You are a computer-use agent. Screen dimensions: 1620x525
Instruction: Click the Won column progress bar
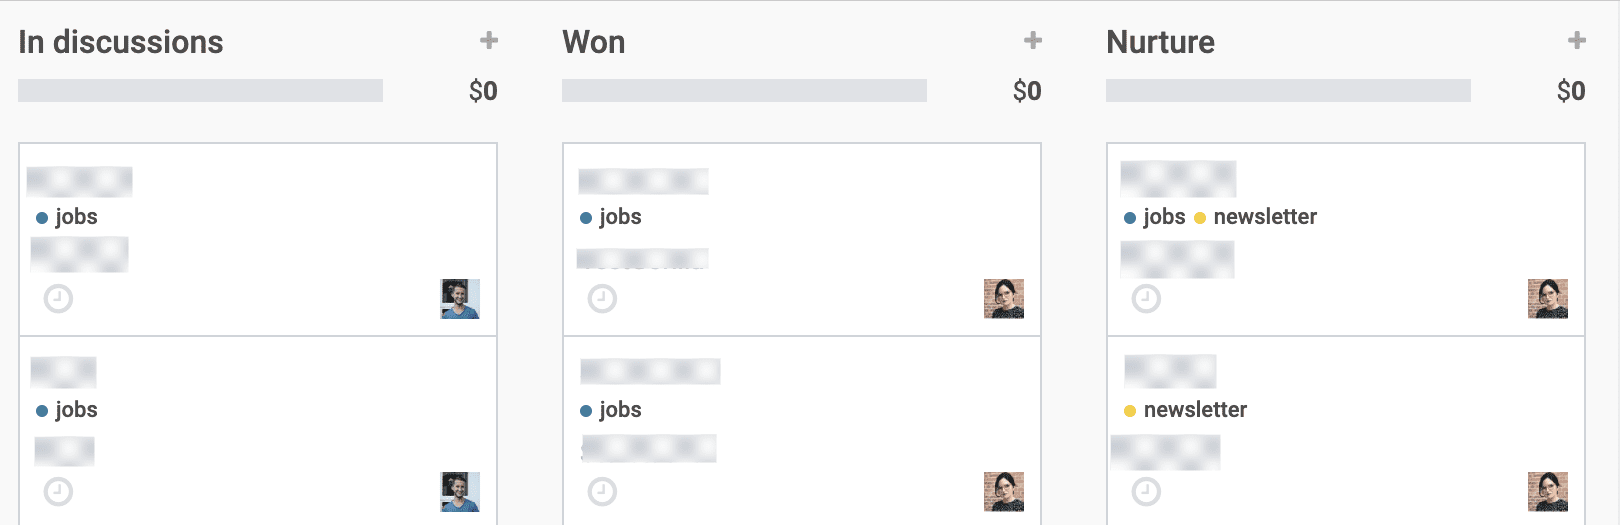coord(744,90)
